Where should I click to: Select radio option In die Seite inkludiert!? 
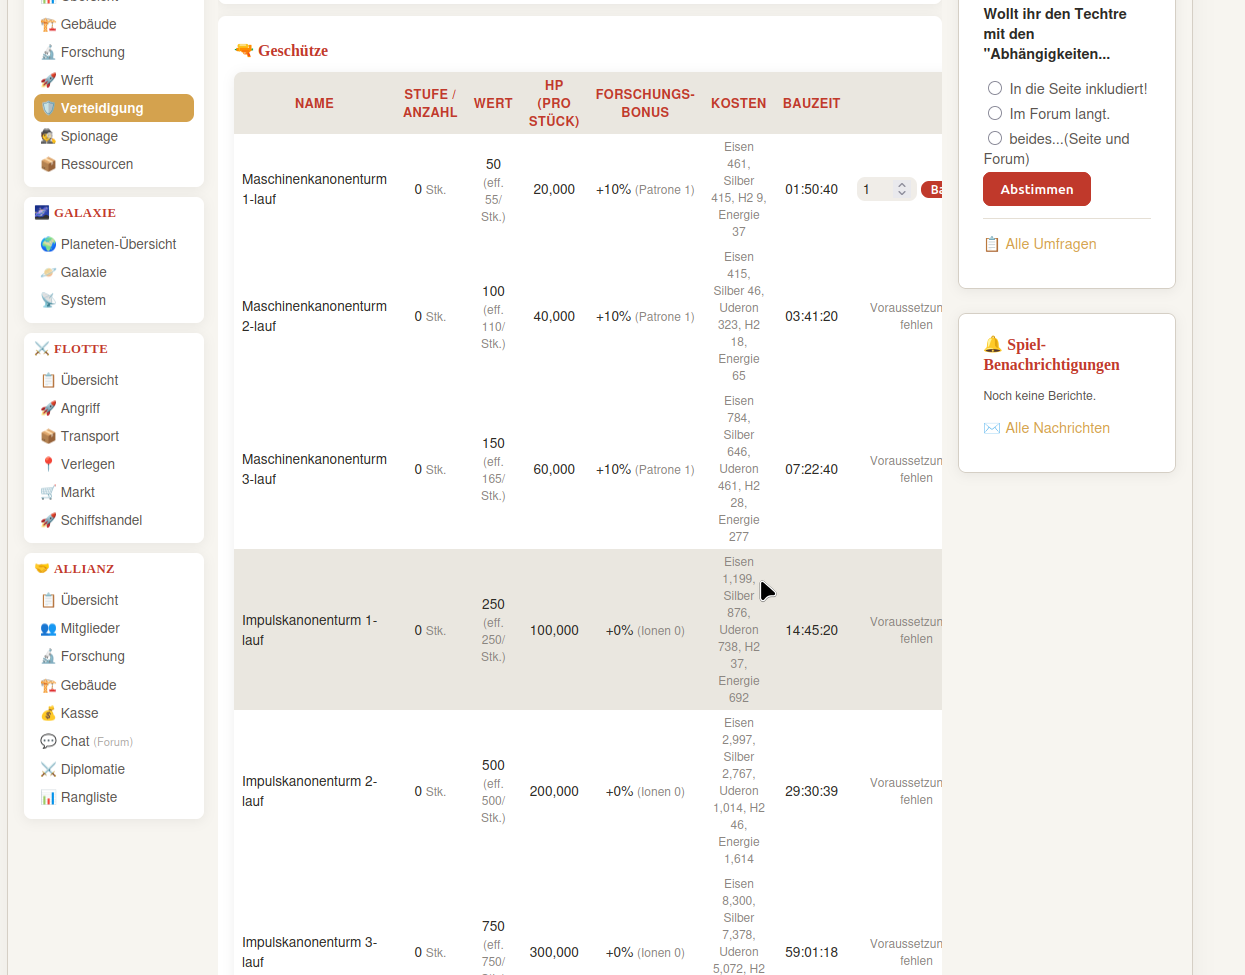[x=995, y=88]
